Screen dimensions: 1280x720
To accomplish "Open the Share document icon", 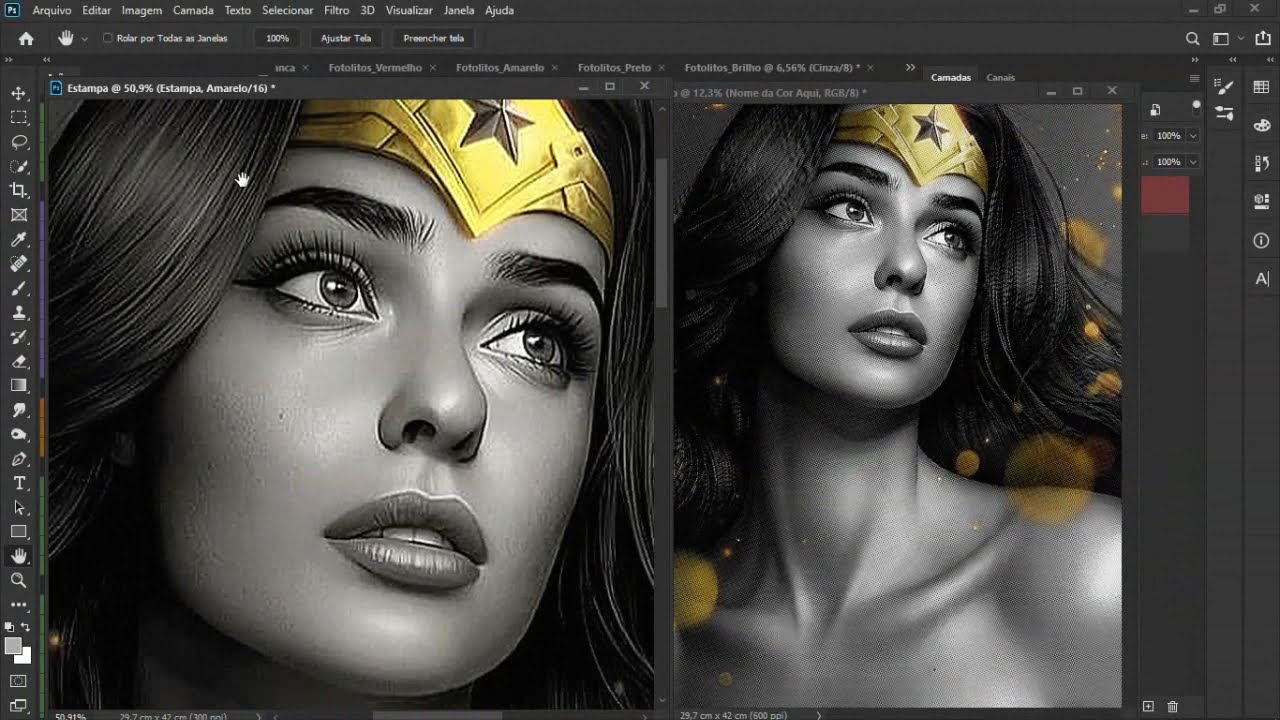I will [1264, 38].
